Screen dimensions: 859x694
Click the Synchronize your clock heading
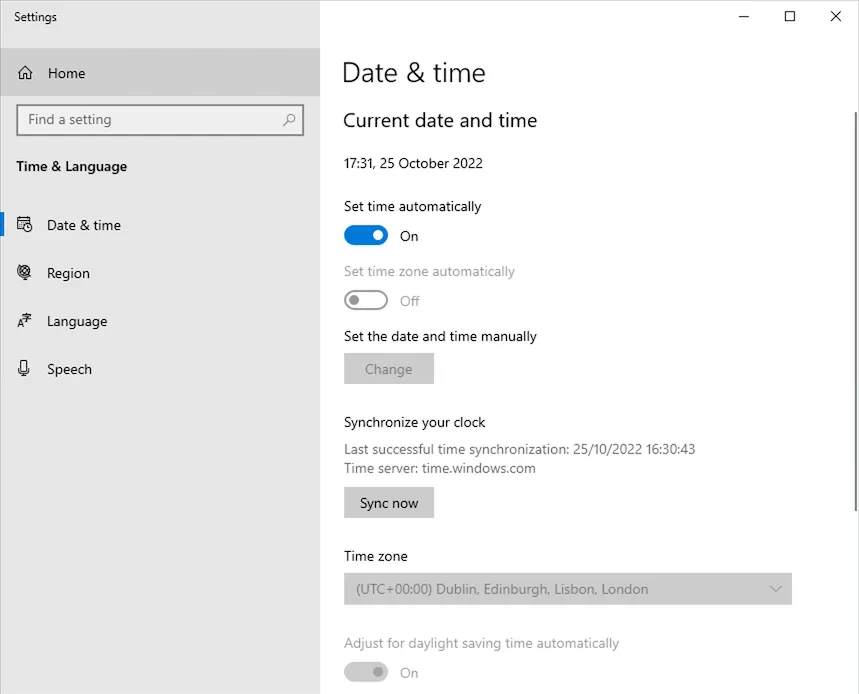tap(415, 422)
